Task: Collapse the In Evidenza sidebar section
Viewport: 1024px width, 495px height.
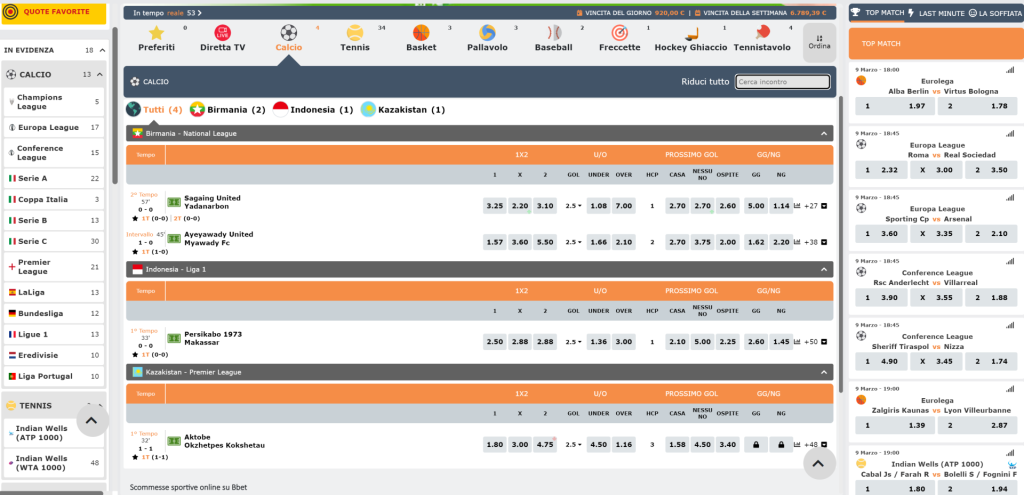Action: 103,50
